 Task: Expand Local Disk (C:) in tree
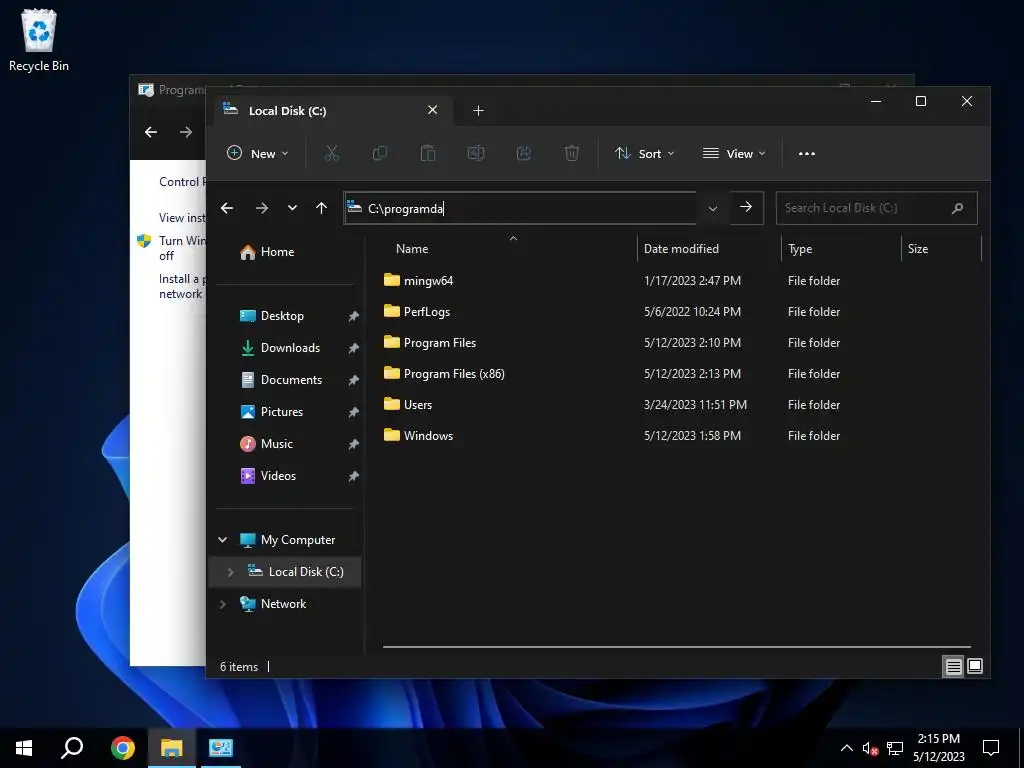230,571
